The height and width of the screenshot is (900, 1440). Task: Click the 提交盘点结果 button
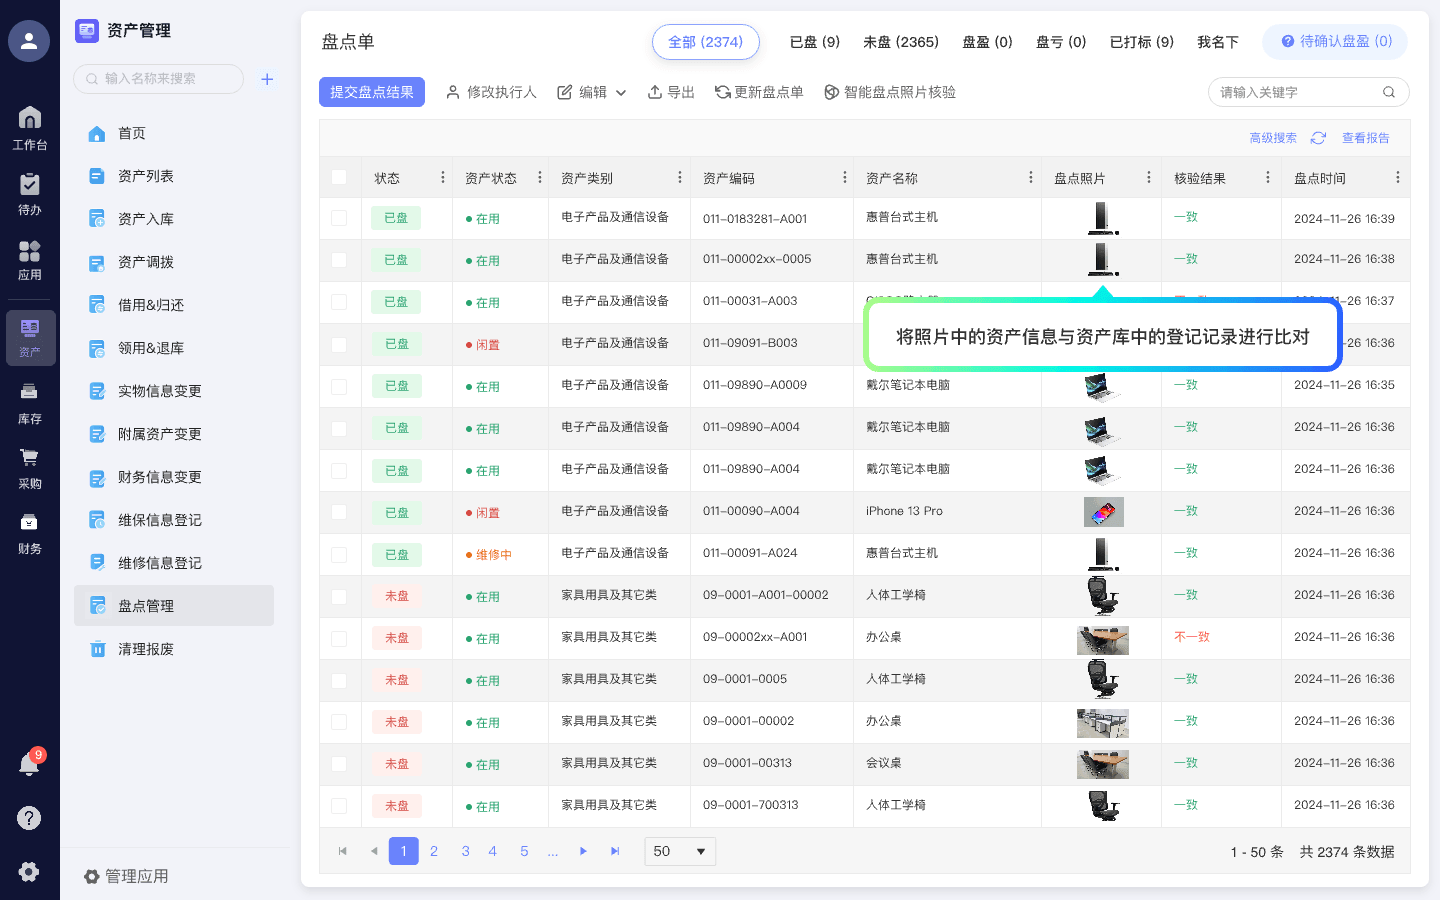[x=372, y=92]
